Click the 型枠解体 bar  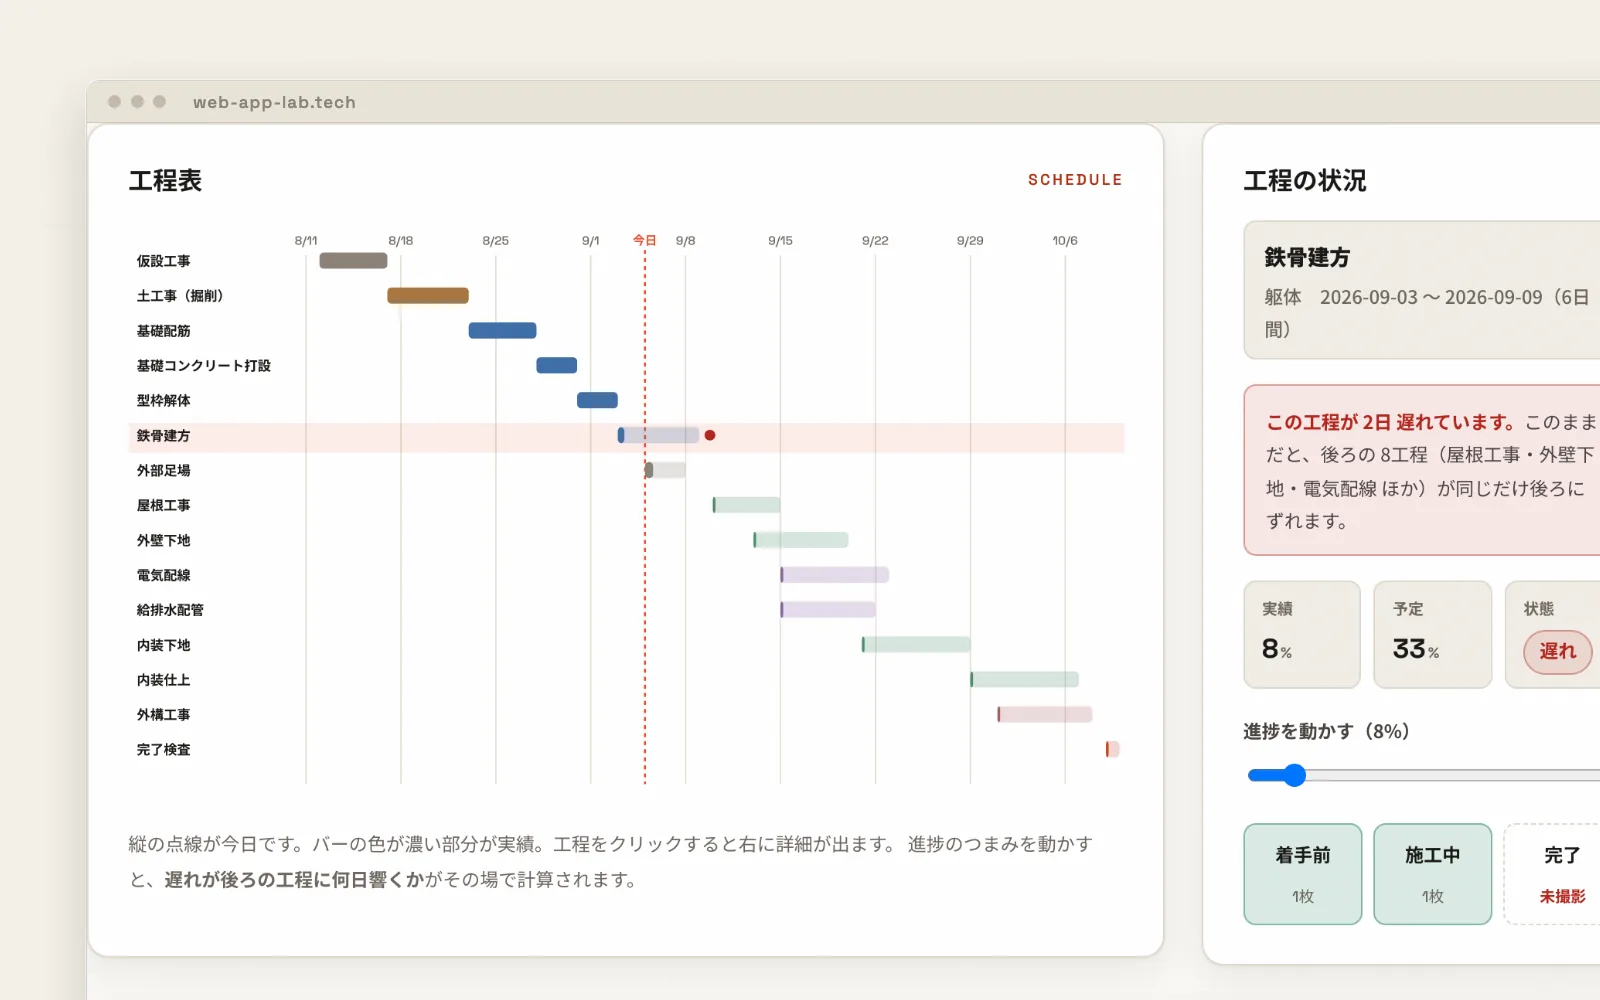(597, 400)
